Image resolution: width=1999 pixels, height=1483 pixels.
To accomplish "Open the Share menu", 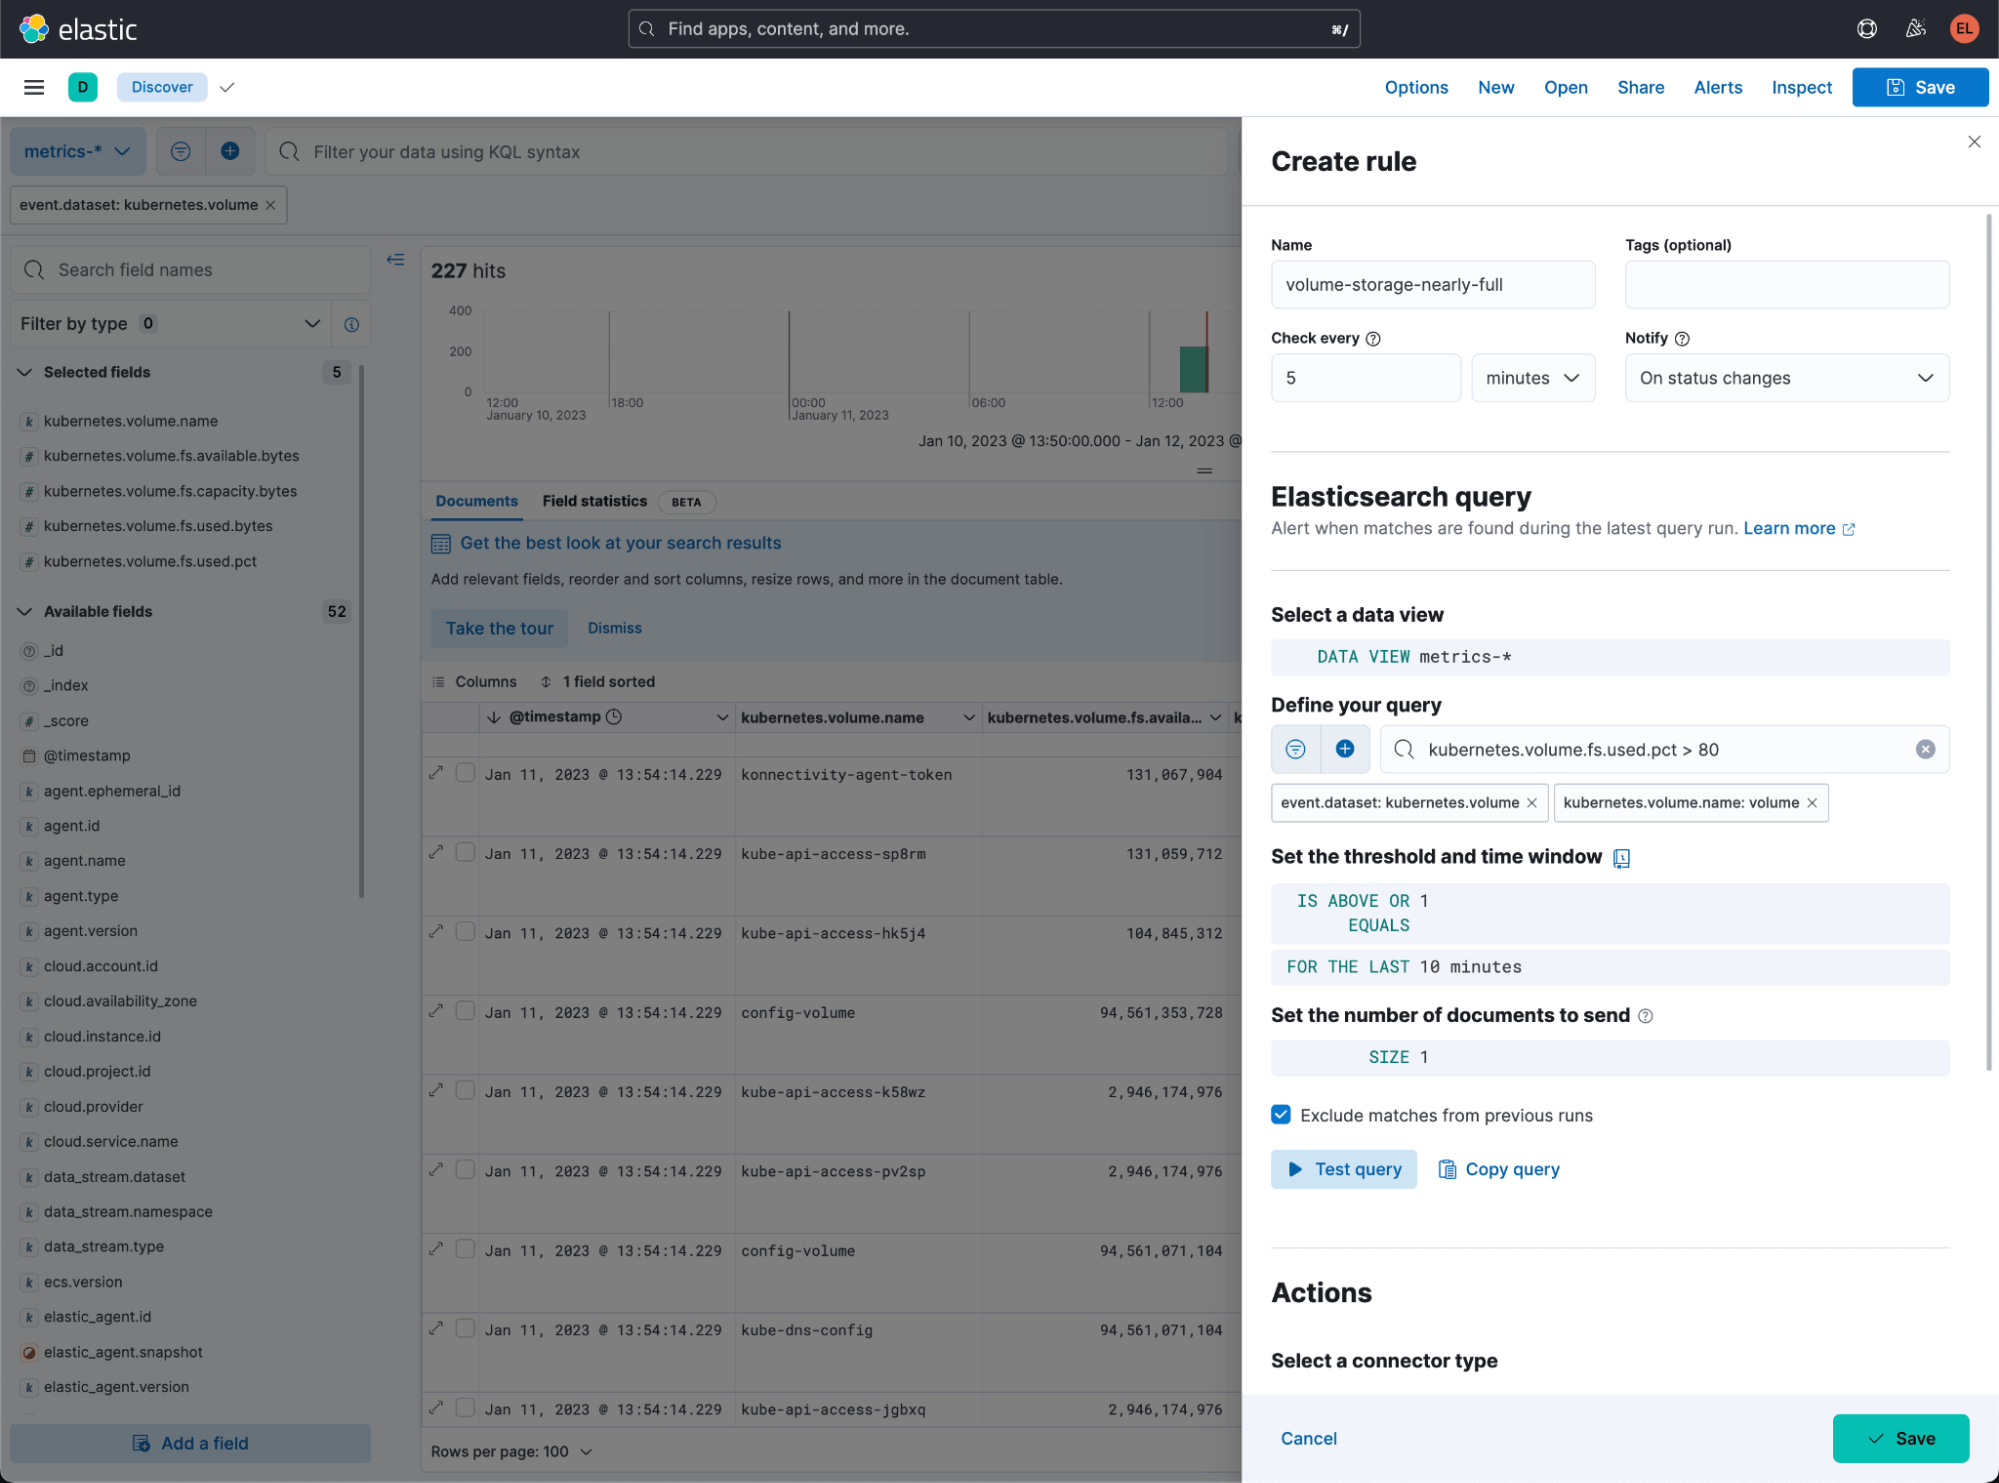I will click(1640, 87).
